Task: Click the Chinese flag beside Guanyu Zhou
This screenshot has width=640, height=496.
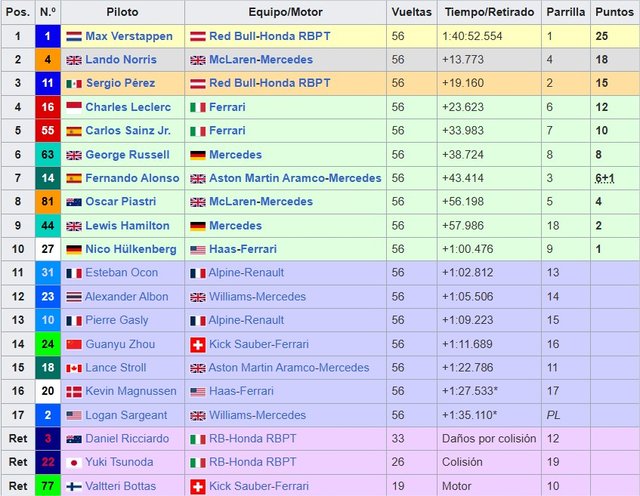Action: [74, 345]
